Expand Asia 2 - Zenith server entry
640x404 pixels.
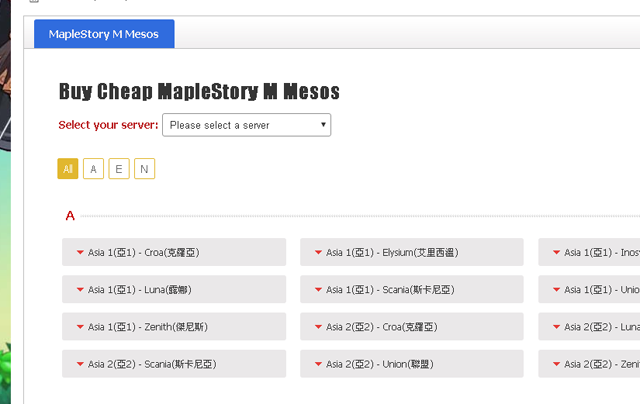(x=589, y=364)
